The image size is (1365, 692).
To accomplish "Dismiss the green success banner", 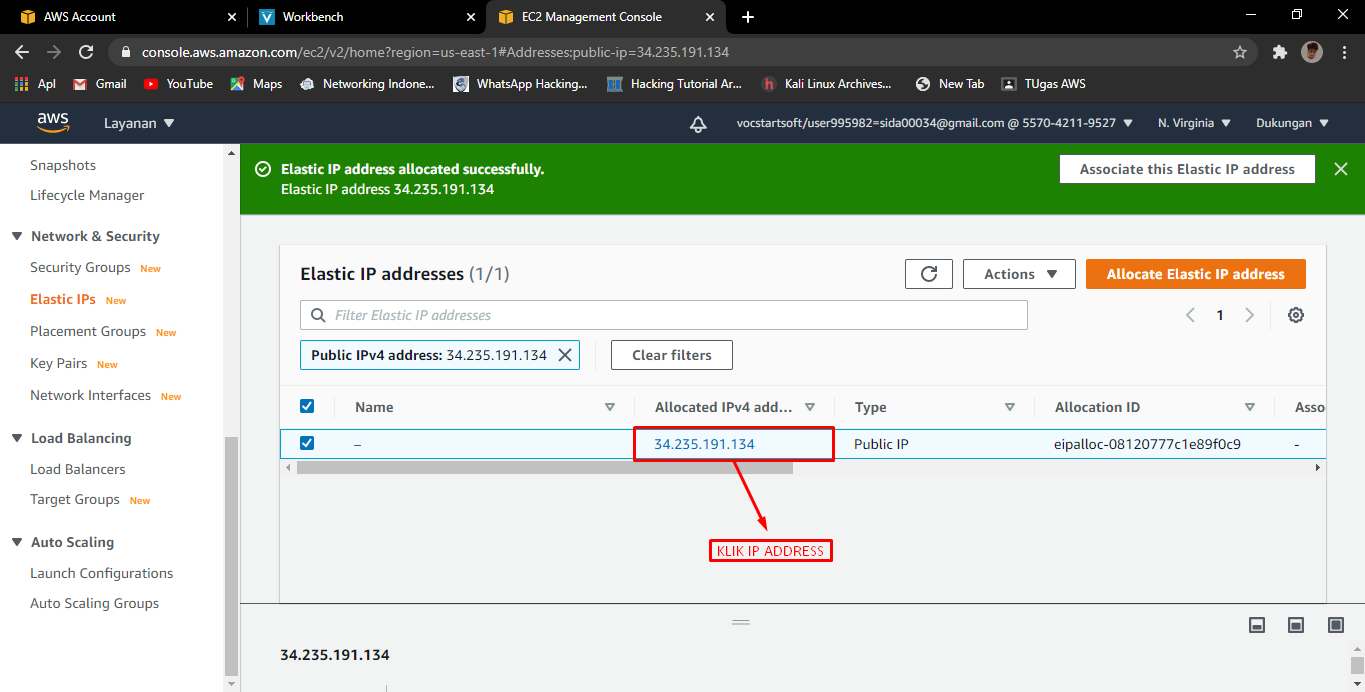I will coord(1341,169).
